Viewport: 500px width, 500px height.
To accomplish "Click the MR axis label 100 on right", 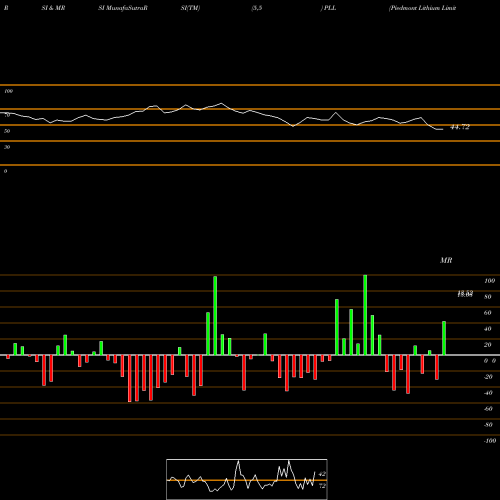I will pos(489,281).
